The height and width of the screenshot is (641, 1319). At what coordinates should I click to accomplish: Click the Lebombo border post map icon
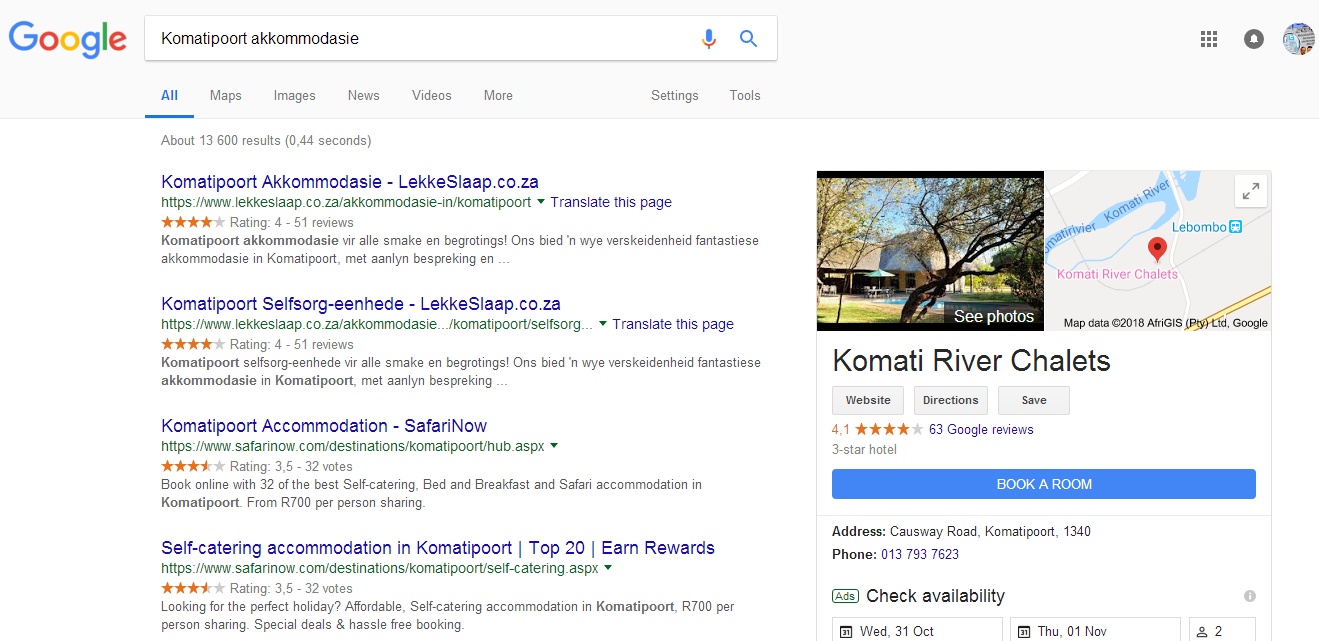(x=1235, y=227)
